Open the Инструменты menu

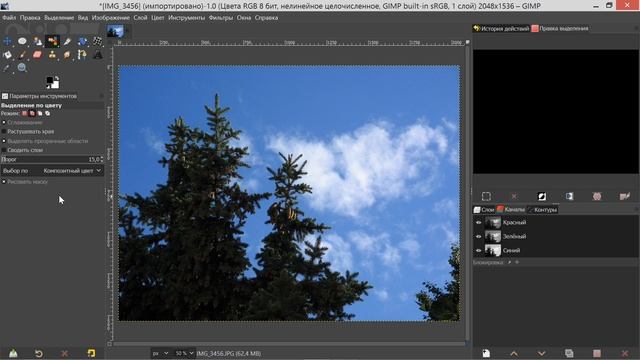tap(186, 18)
